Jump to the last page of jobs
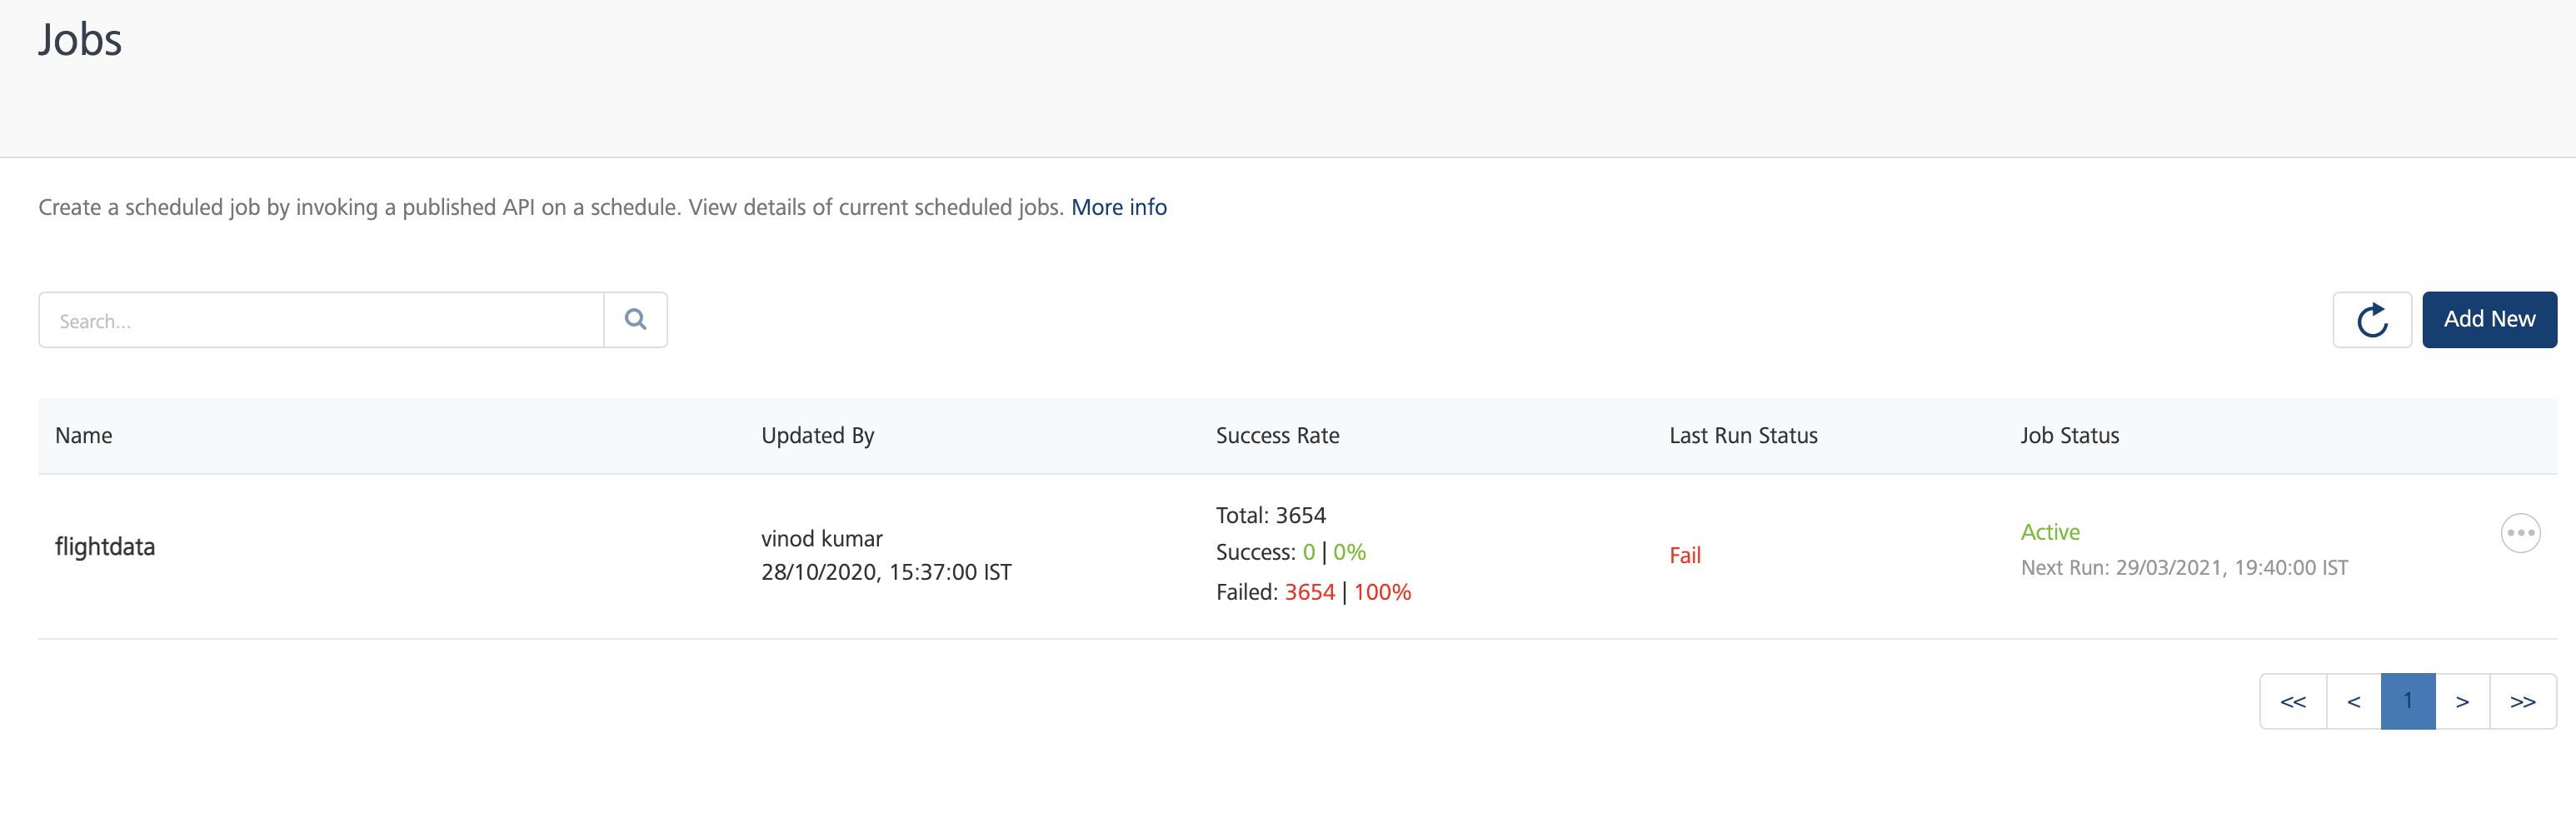2576x813 pixels. tap(2522, 702)
